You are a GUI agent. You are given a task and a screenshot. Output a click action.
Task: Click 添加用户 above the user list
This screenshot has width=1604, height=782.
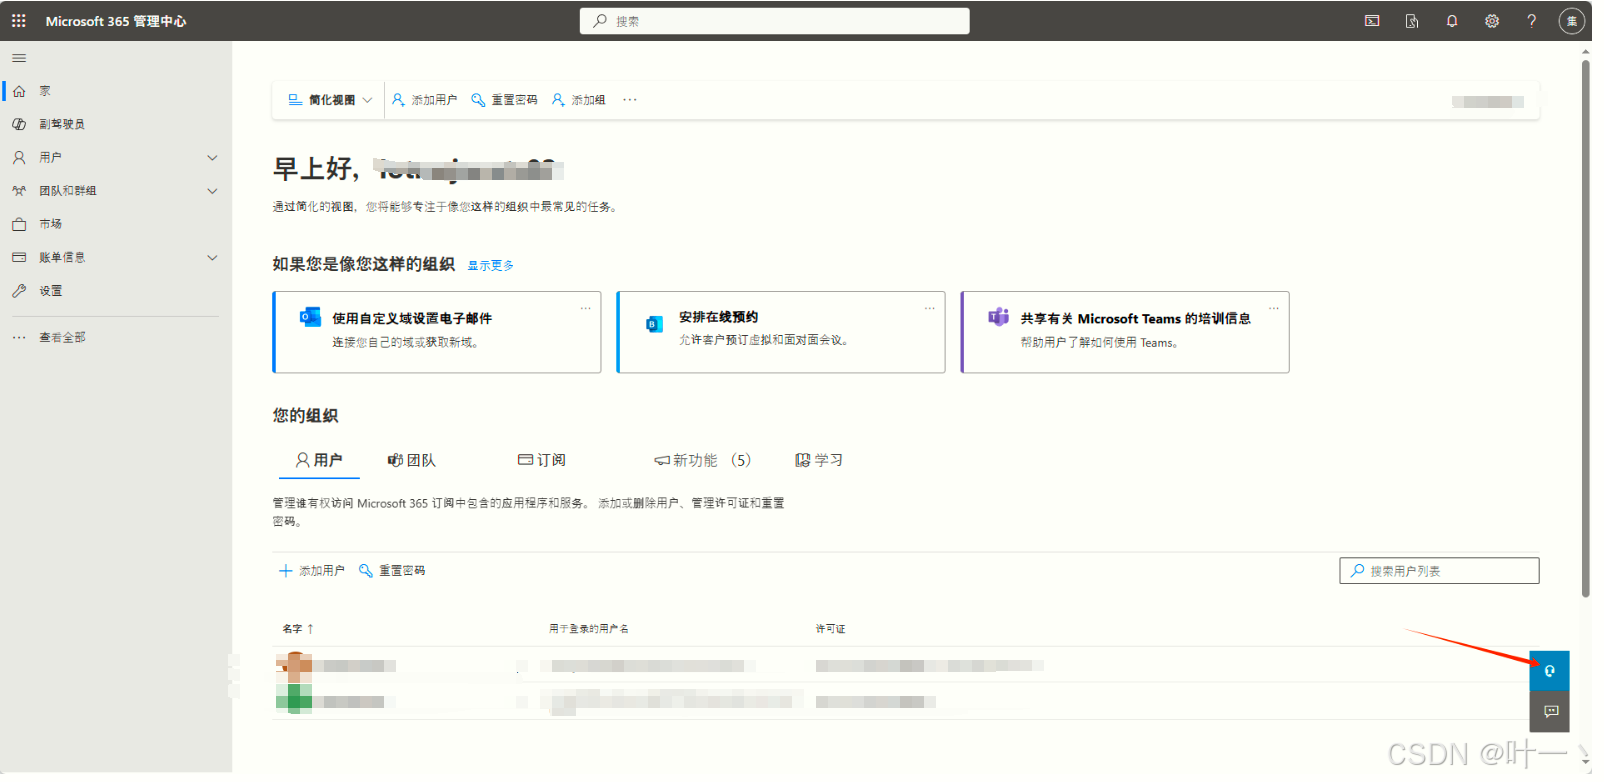point(312,571)
